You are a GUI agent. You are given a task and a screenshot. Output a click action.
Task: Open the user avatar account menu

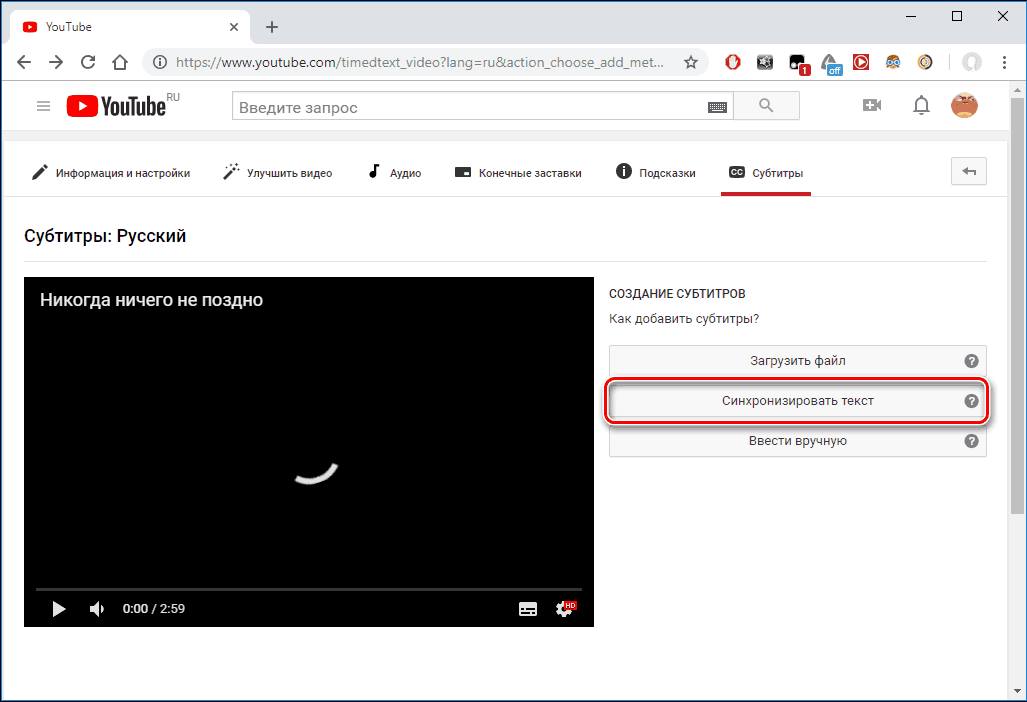coord(964,106)
